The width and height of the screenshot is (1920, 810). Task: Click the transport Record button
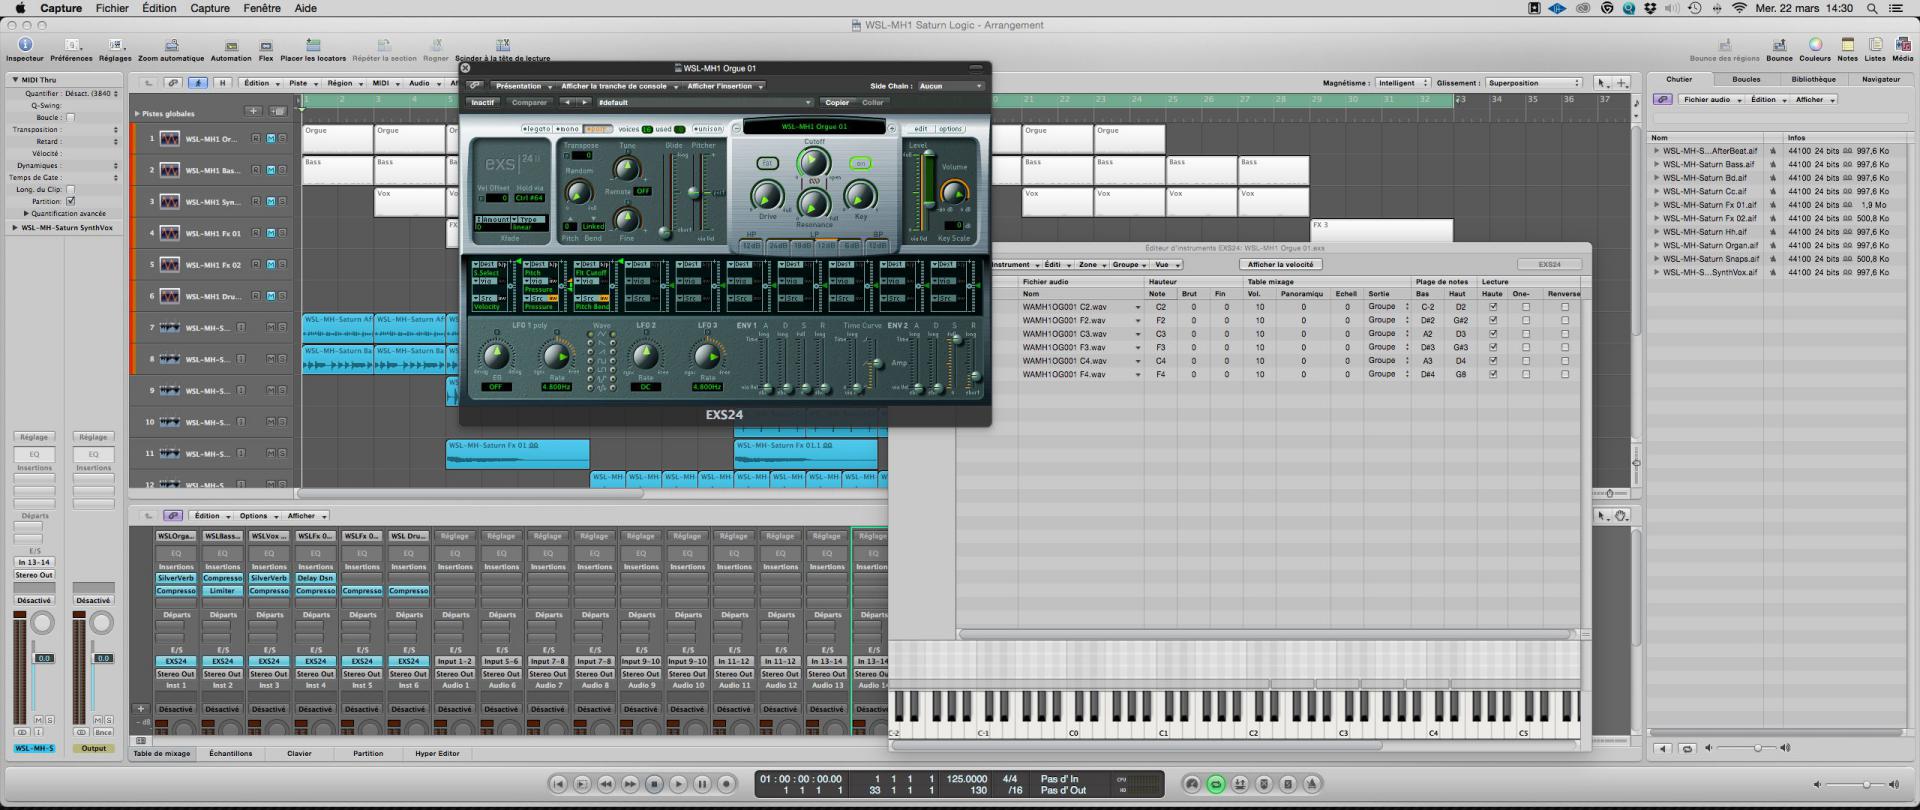[x=727, y=784]
